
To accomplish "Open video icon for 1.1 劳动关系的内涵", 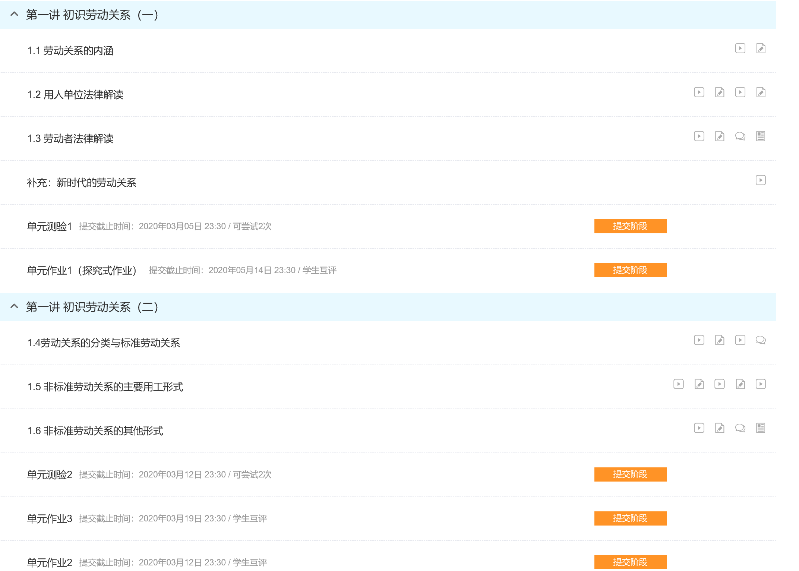I will [740, 48].
